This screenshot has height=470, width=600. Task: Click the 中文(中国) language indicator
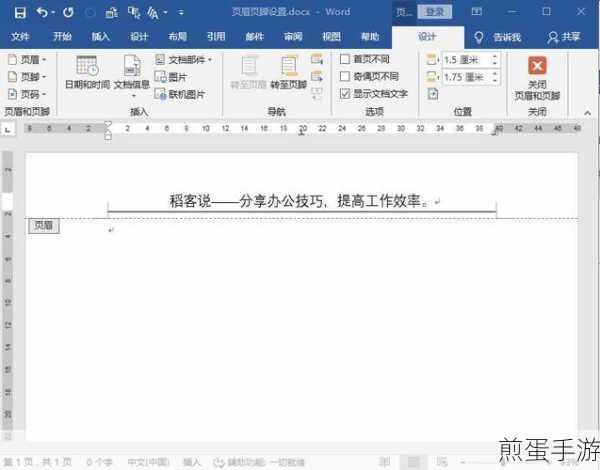[x=148, y=462]
